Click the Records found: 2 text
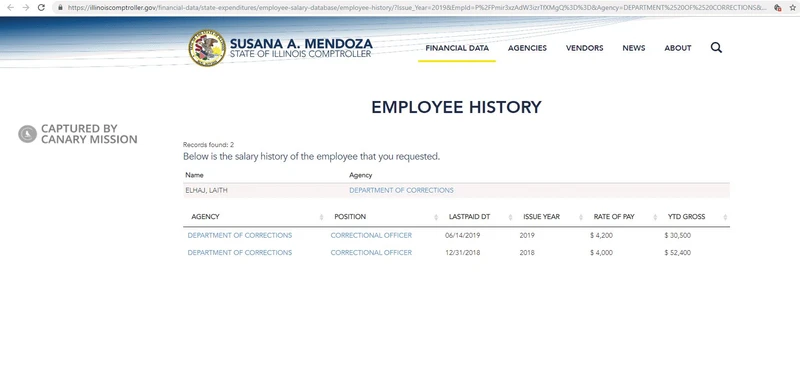The width and height of the screenshot is (800, 366). tap(208, 145)
